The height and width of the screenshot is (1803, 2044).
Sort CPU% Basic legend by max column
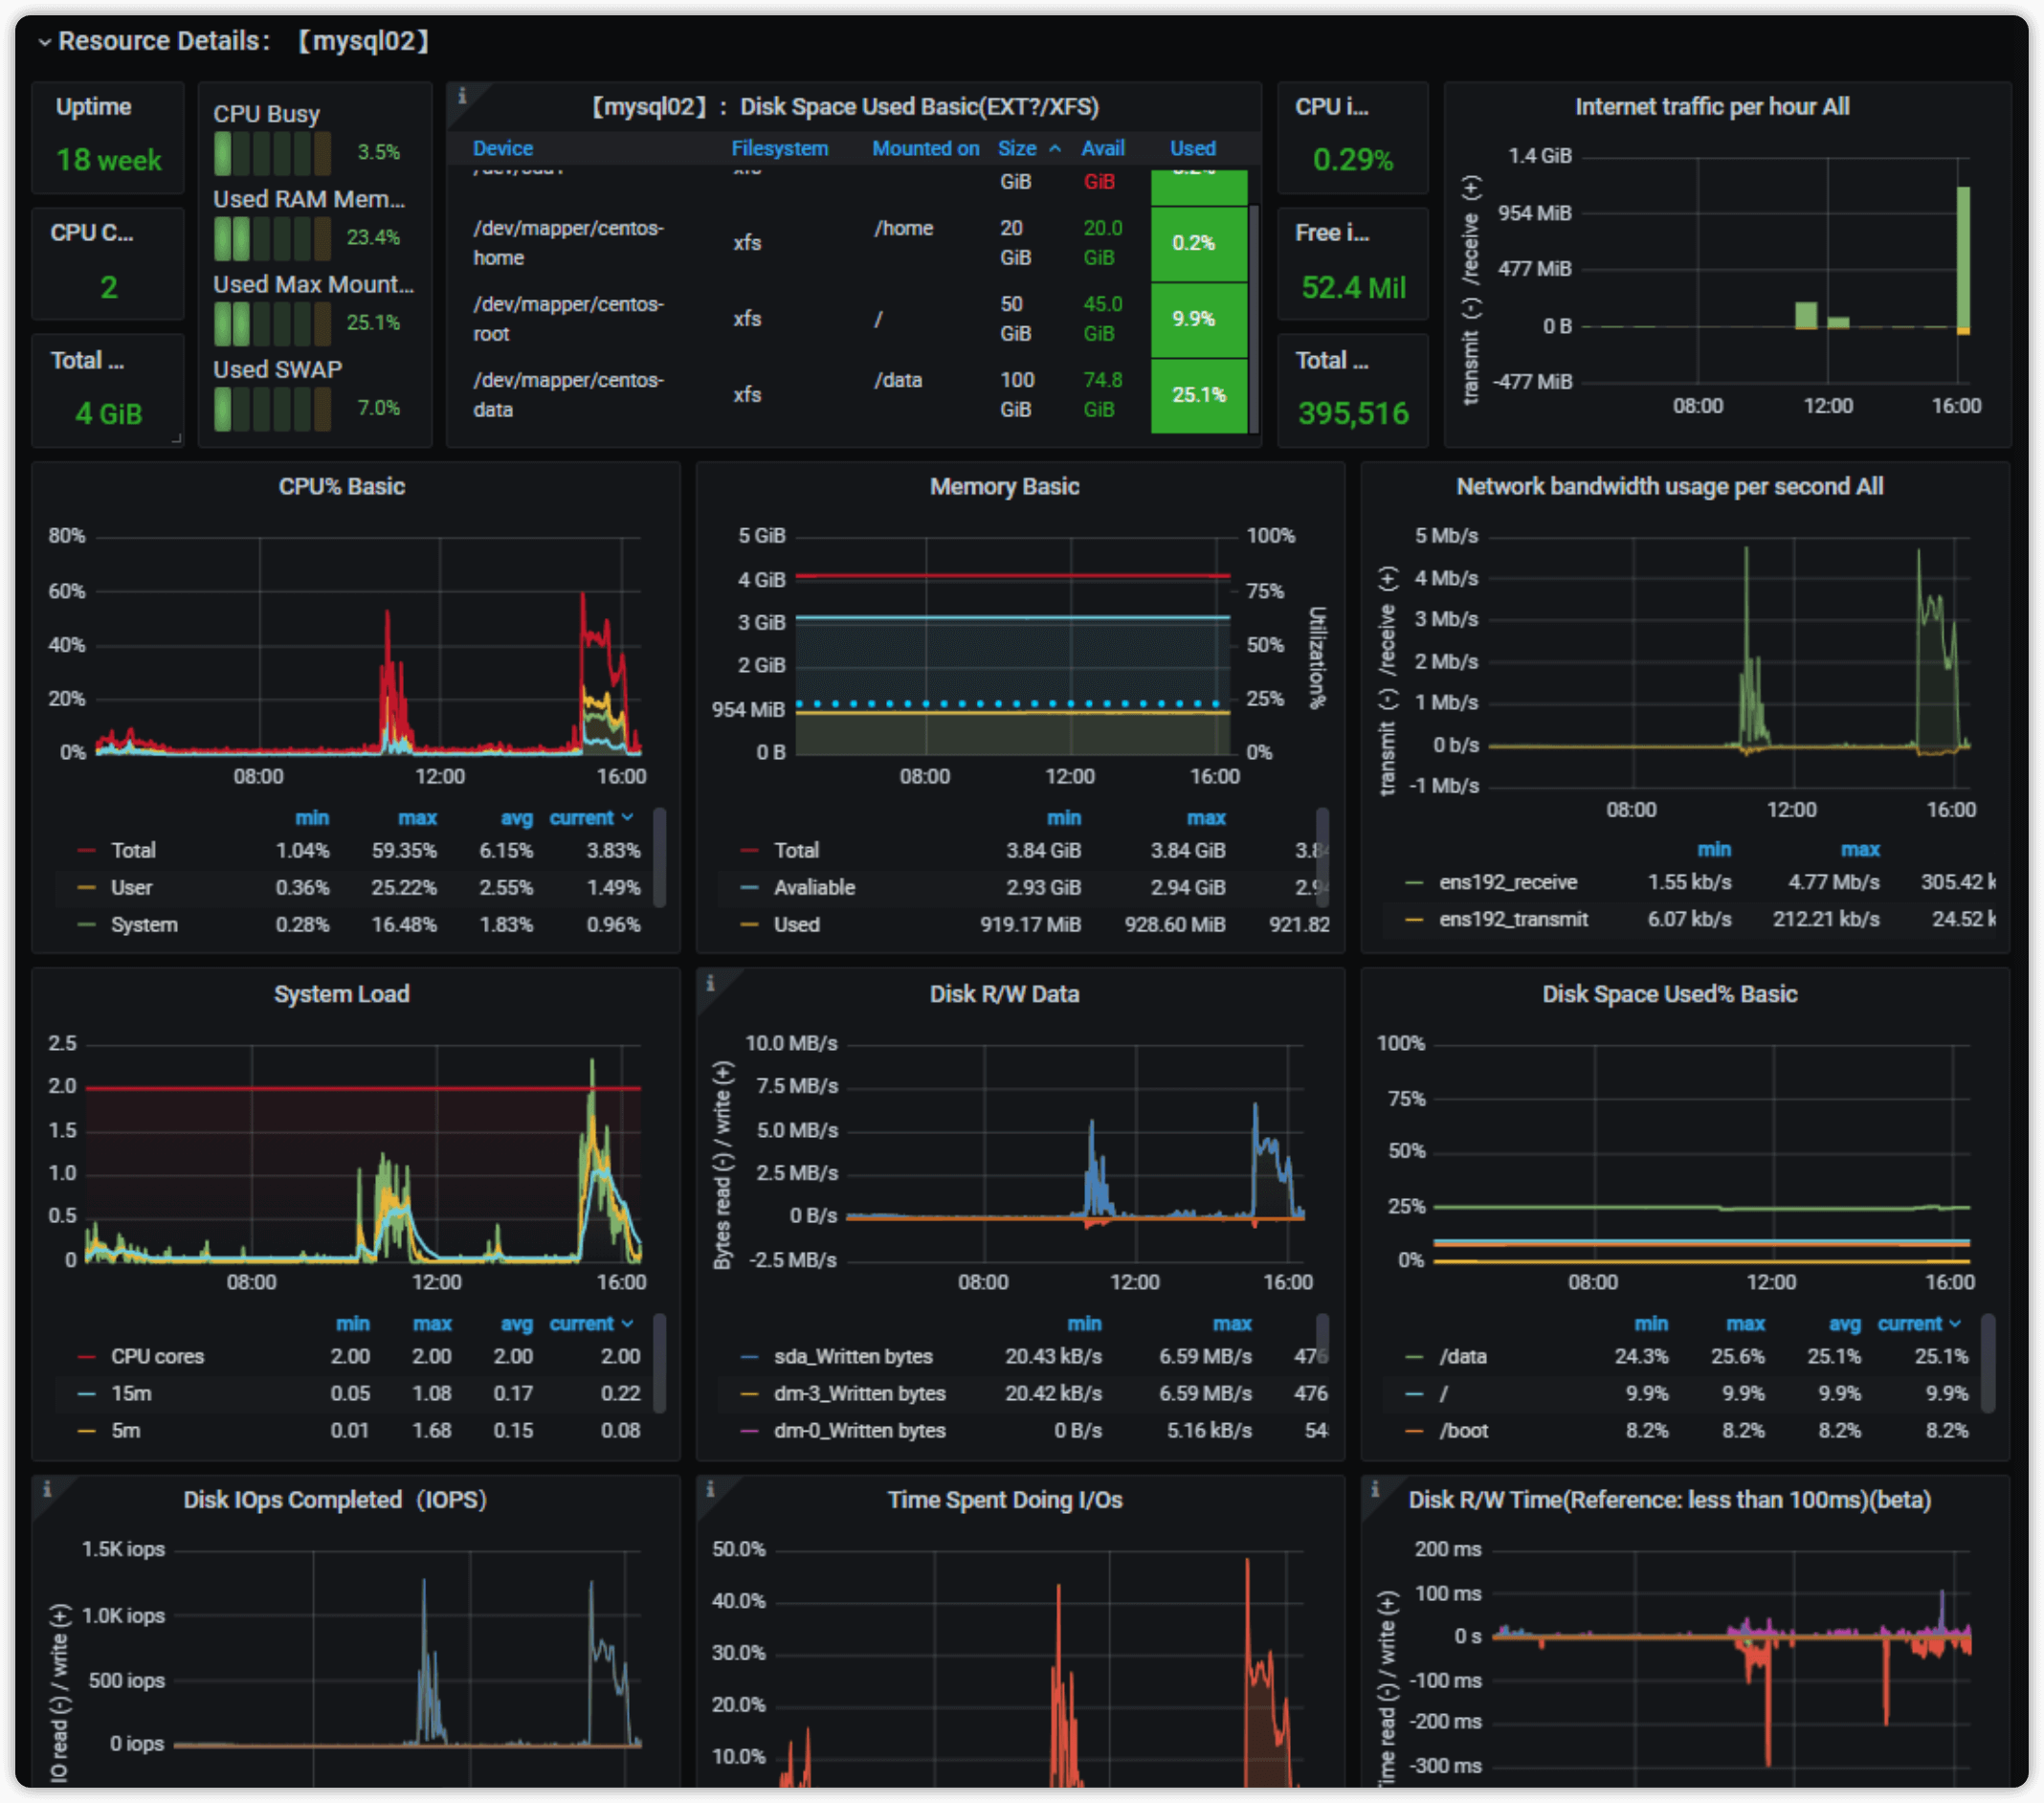(x=417, y=818)
